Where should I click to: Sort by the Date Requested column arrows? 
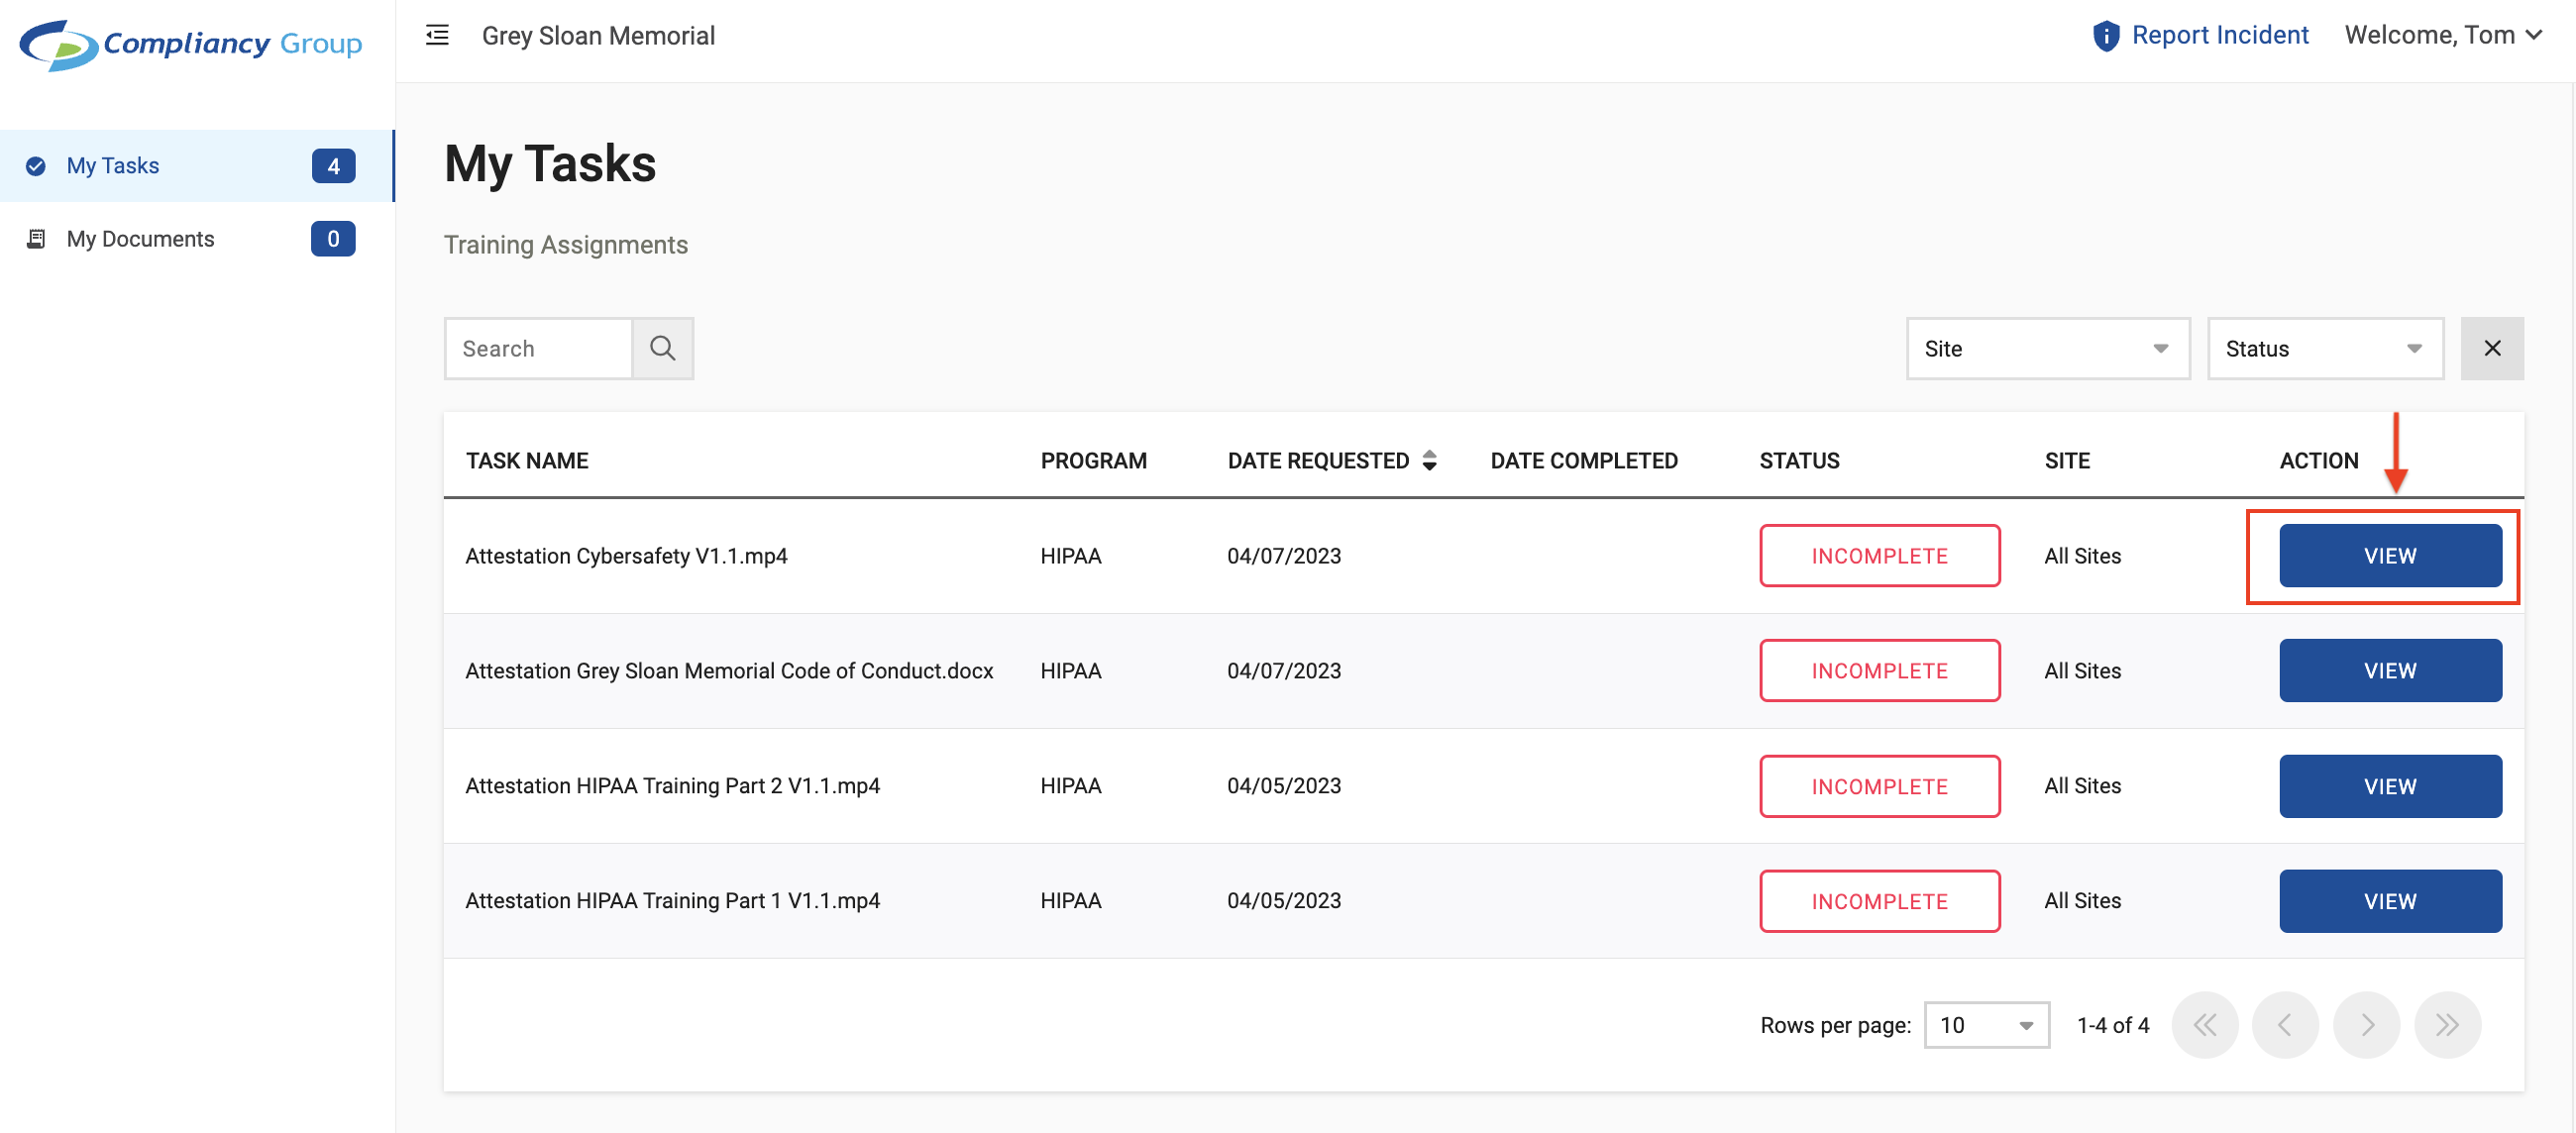tap(1429, 460)
